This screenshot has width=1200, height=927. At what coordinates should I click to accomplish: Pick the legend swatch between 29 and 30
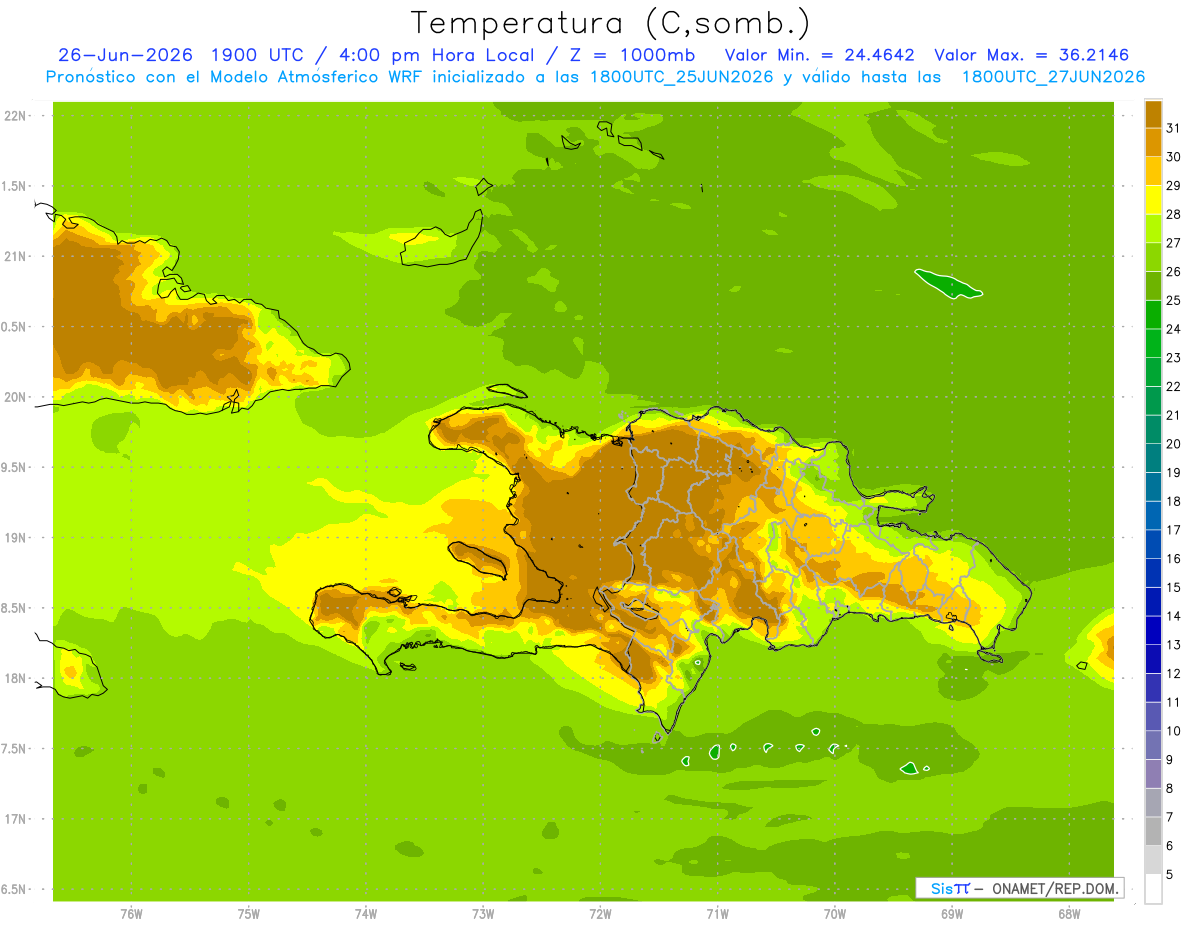[1153, 171]
